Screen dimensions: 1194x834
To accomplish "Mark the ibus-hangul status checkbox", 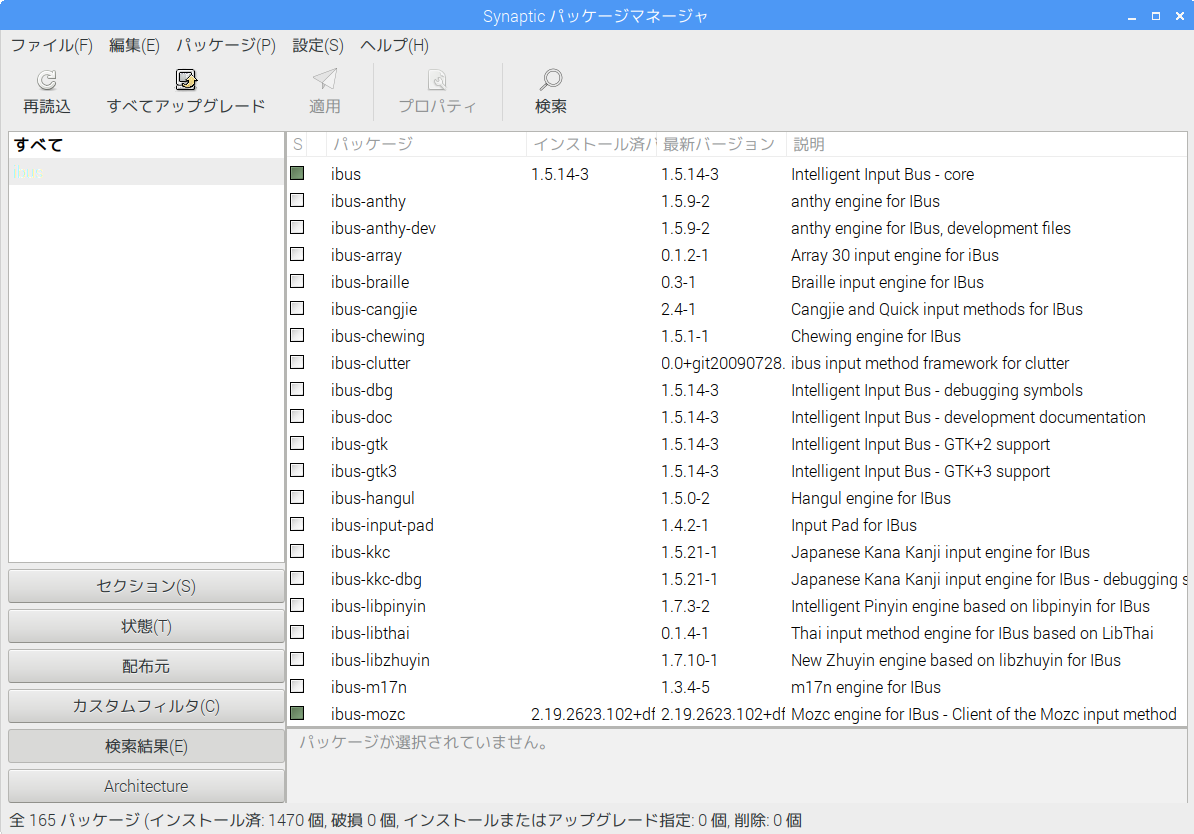I will [x=297, y=497].
